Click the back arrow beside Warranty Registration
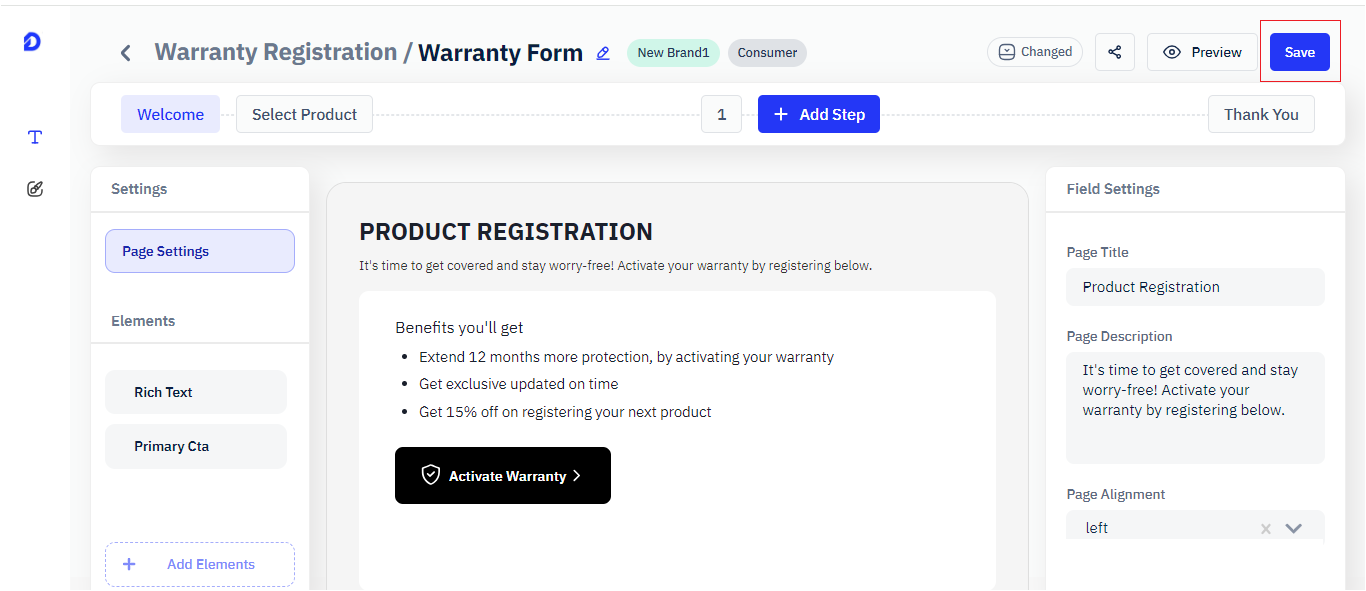The height and width of the screenshot is (591, 1366). [x=126, y=53]
